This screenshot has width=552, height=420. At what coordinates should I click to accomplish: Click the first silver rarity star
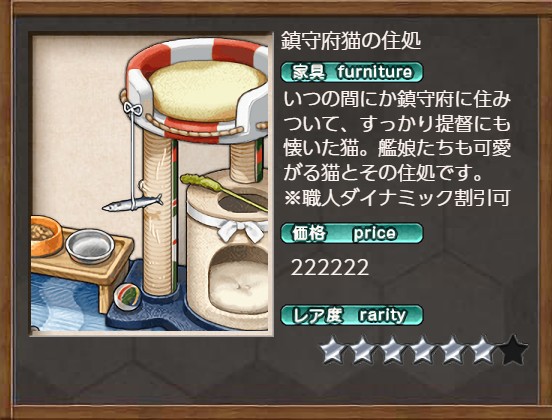tap(333, 349)
